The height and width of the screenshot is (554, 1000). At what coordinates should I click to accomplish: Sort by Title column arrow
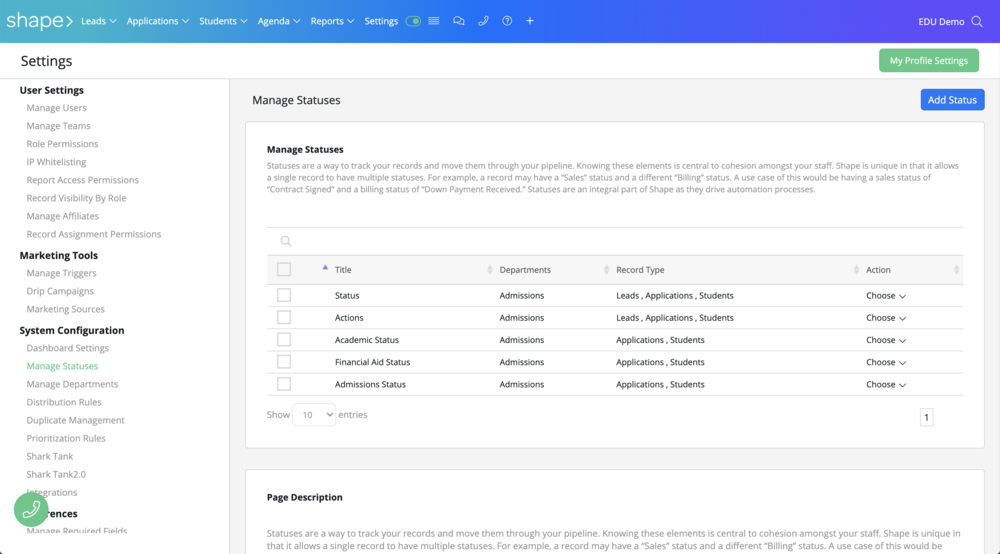325,268
